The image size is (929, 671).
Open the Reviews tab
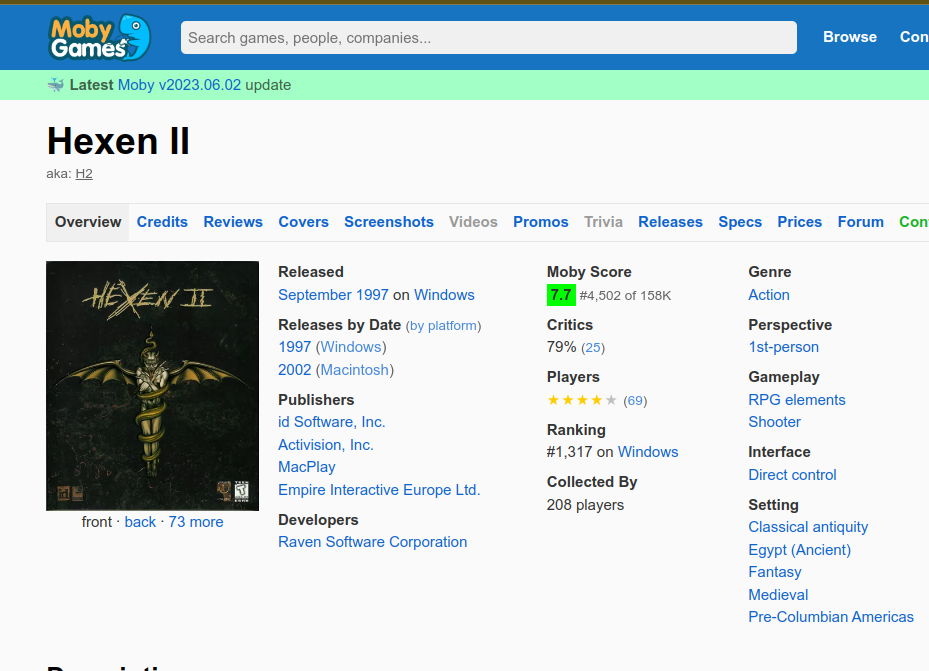(x=233, y=222)
